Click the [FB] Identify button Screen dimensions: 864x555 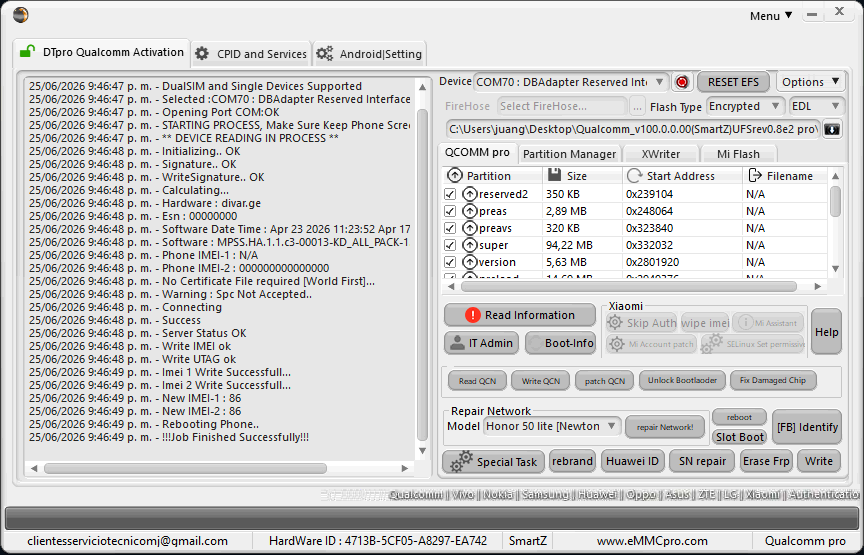[807, 427]
